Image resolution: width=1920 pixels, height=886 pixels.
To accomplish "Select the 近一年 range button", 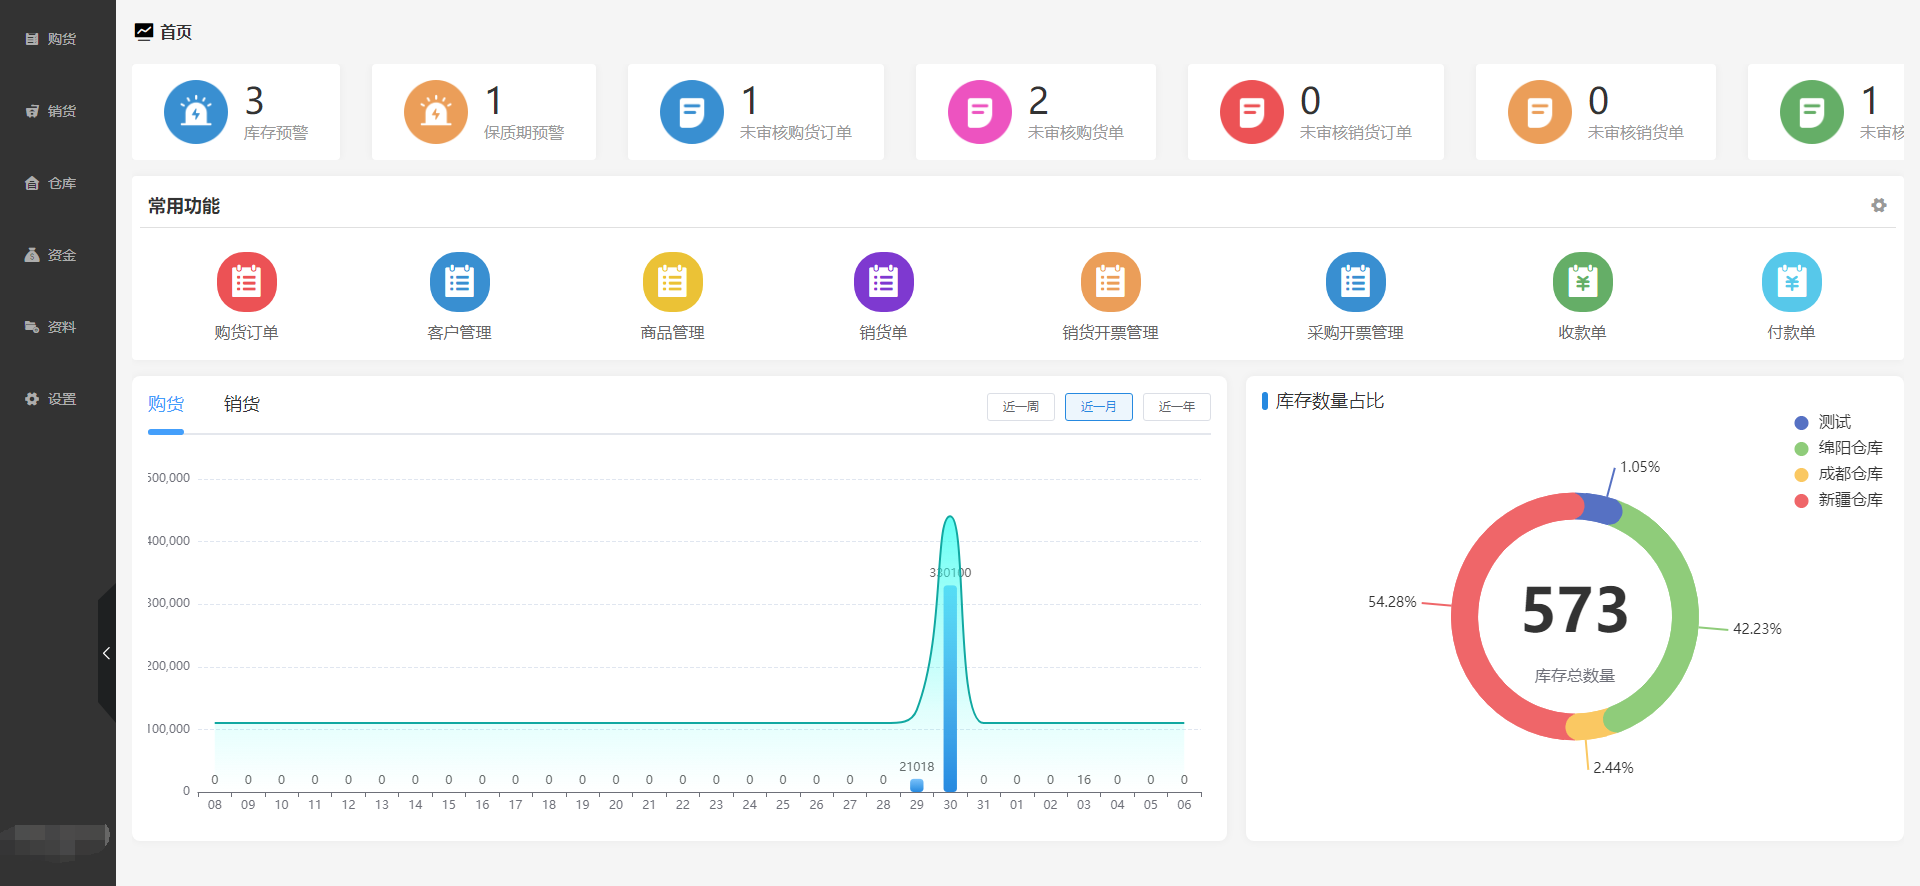I will click(1177, 407).
